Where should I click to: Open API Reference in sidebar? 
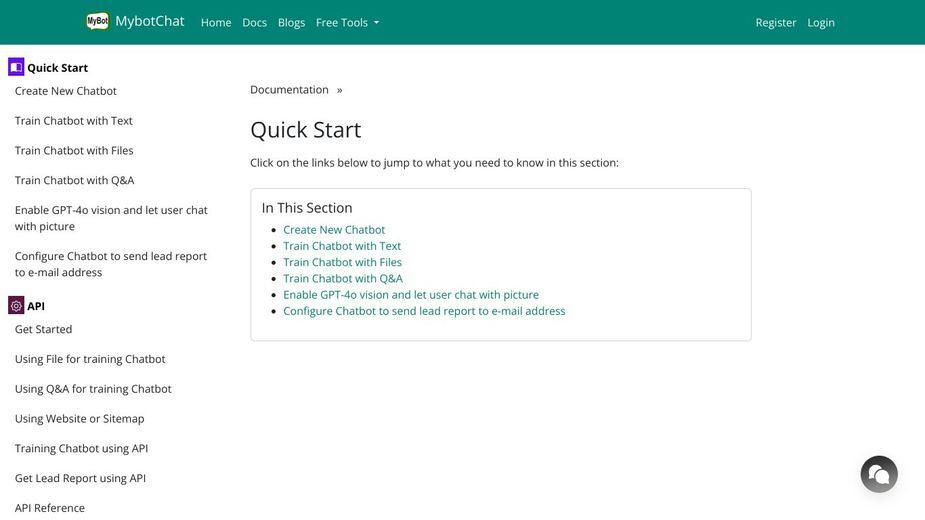(x=50, y=508)
